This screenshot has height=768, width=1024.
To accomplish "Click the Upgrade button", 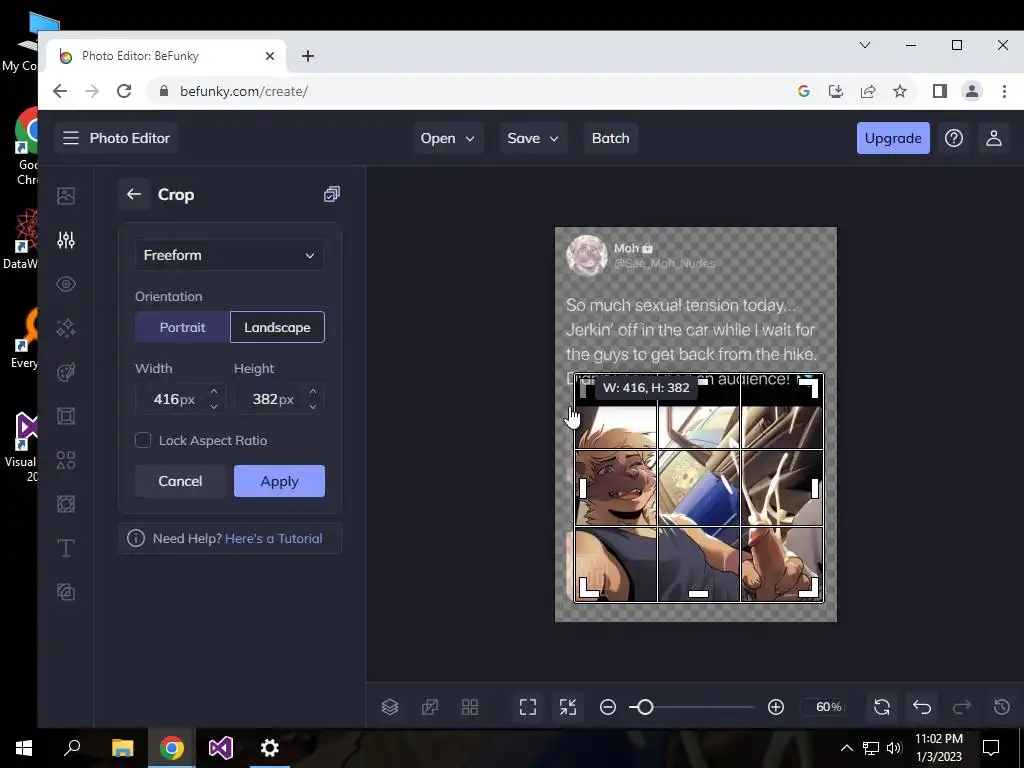I will (893, 138).
